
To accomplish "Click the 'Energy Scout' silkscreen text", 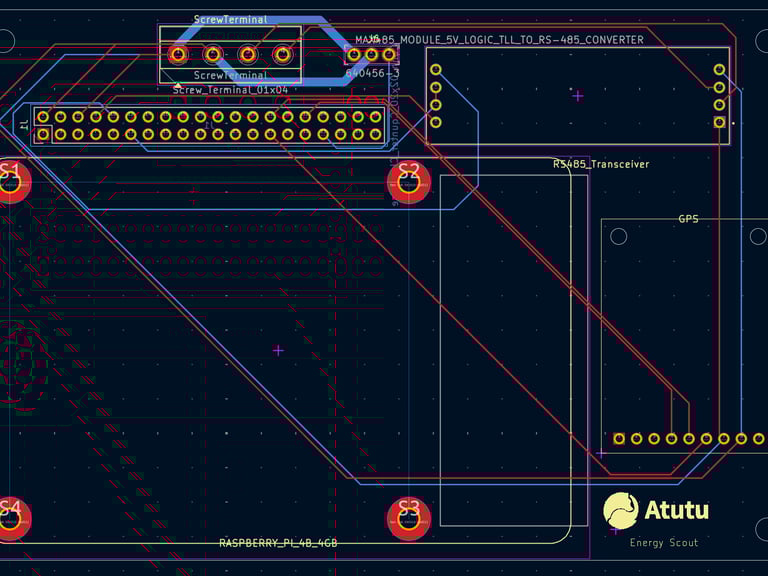I will pos(664,543).
